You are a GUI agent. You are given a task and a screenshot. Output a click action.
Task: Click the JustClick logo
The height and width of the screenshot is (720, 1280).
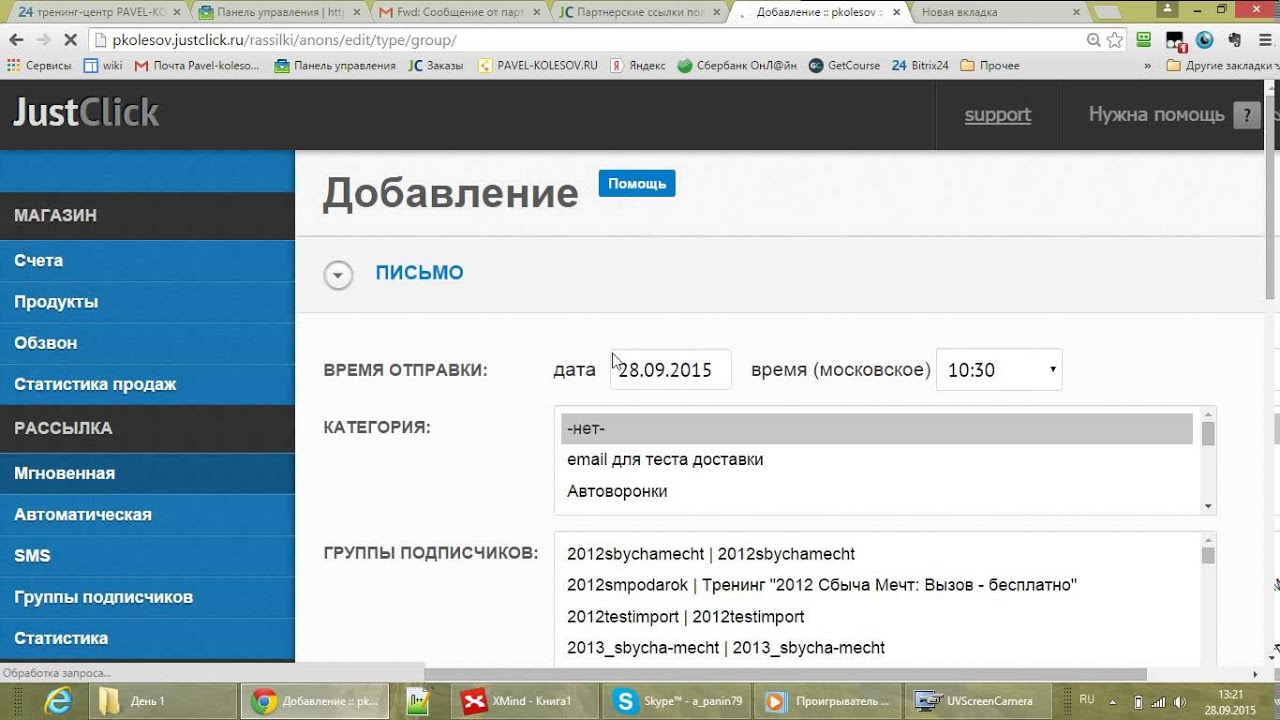coord(86,113)
